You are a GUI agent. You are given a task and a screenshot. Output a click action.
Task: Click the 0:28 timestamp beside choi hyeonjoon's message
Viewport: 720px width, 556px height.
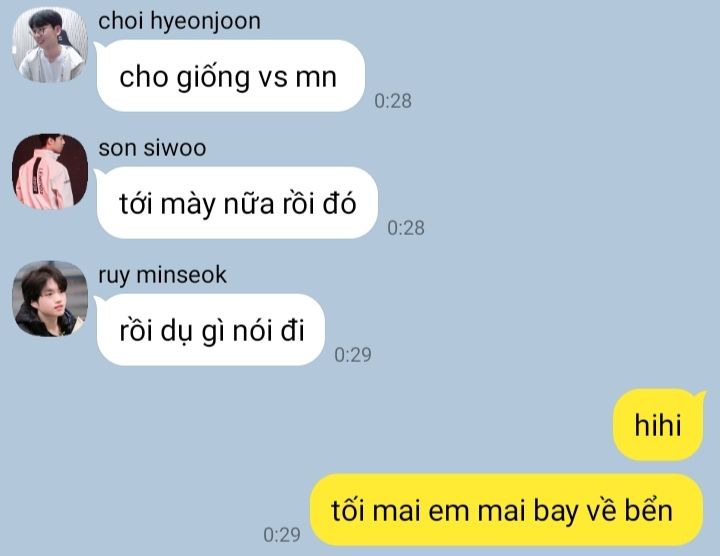pyautogui.click(x=393, y=101)
